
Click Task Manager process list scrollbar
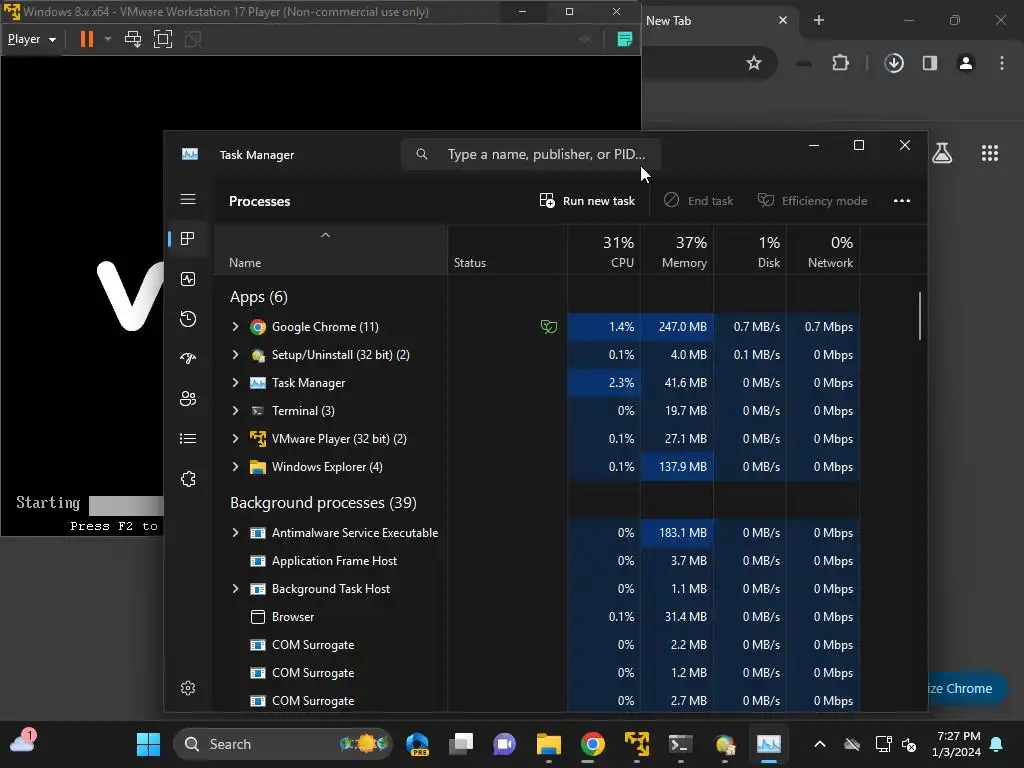click(x=920, y=316)
